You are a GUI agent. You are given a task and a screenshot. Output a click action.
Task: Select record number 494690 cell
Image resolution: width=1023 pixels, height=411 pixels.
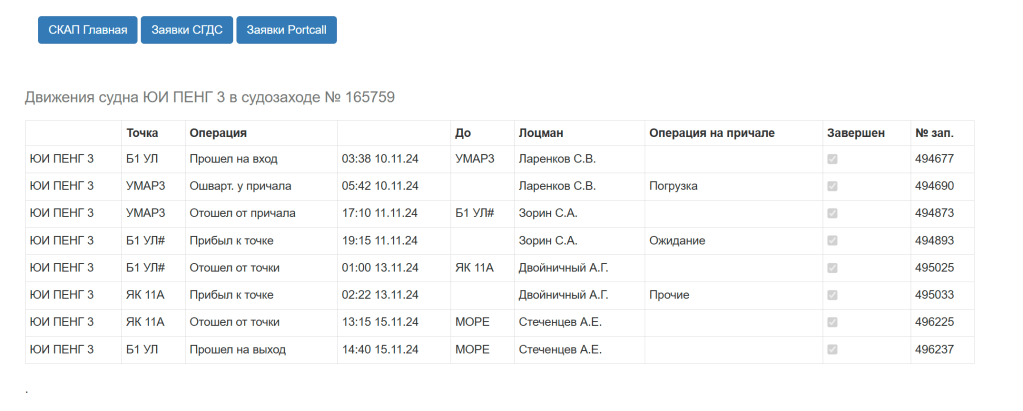tap(934, 186)
